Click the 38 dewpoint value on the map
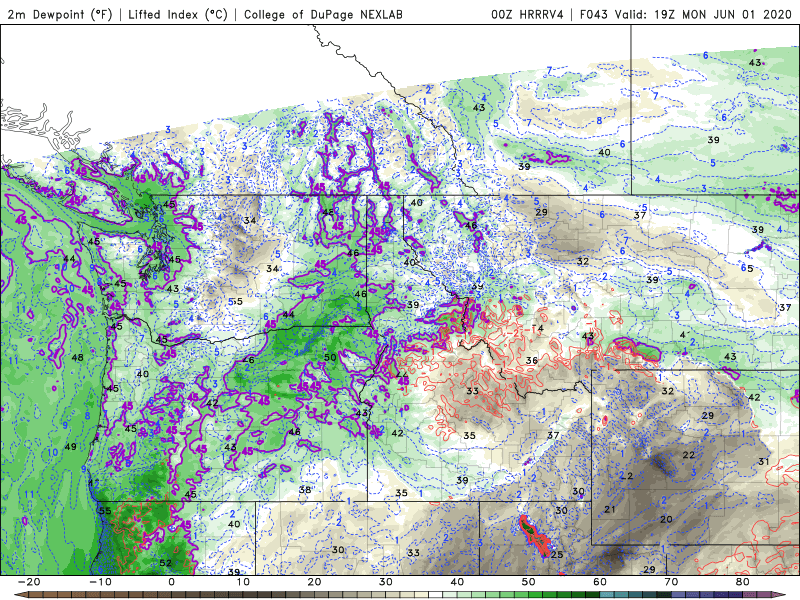This screenshot has width=800, height=600. 305,490
